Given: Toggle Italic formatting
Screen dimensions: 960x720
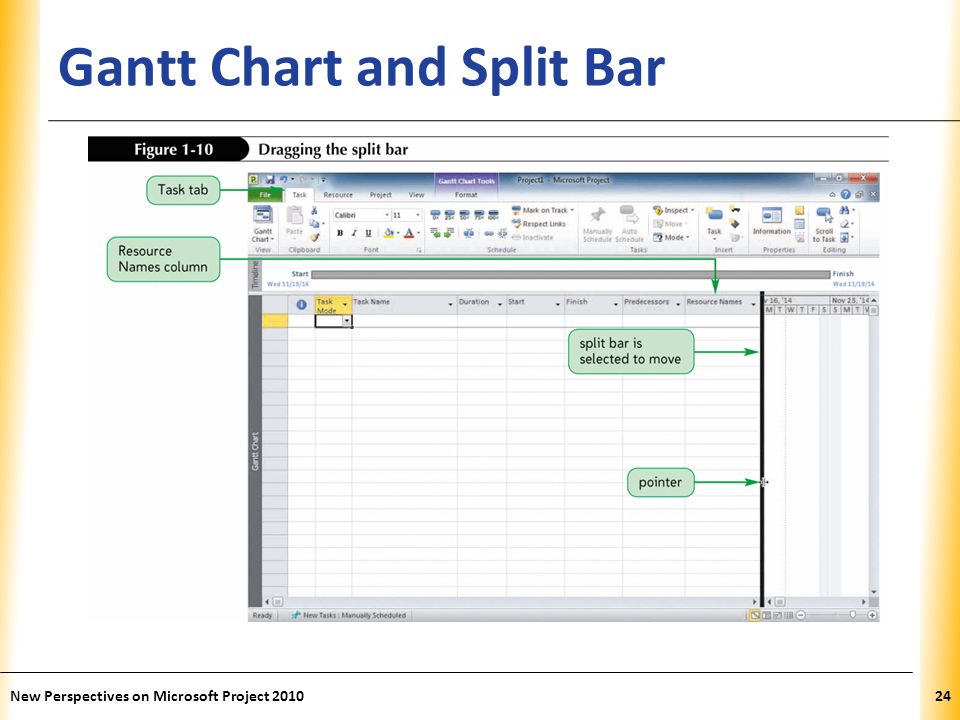Looking at the screenshot, I should click(x=354, y=233).
